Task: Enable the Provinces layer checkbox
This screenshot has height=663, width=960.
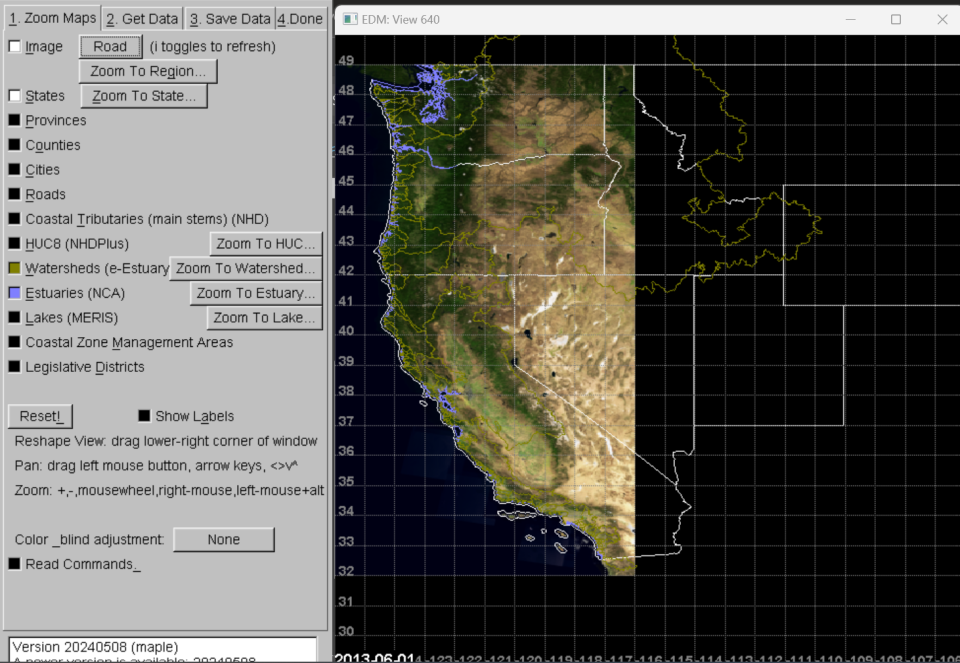Action: point(15,121)
